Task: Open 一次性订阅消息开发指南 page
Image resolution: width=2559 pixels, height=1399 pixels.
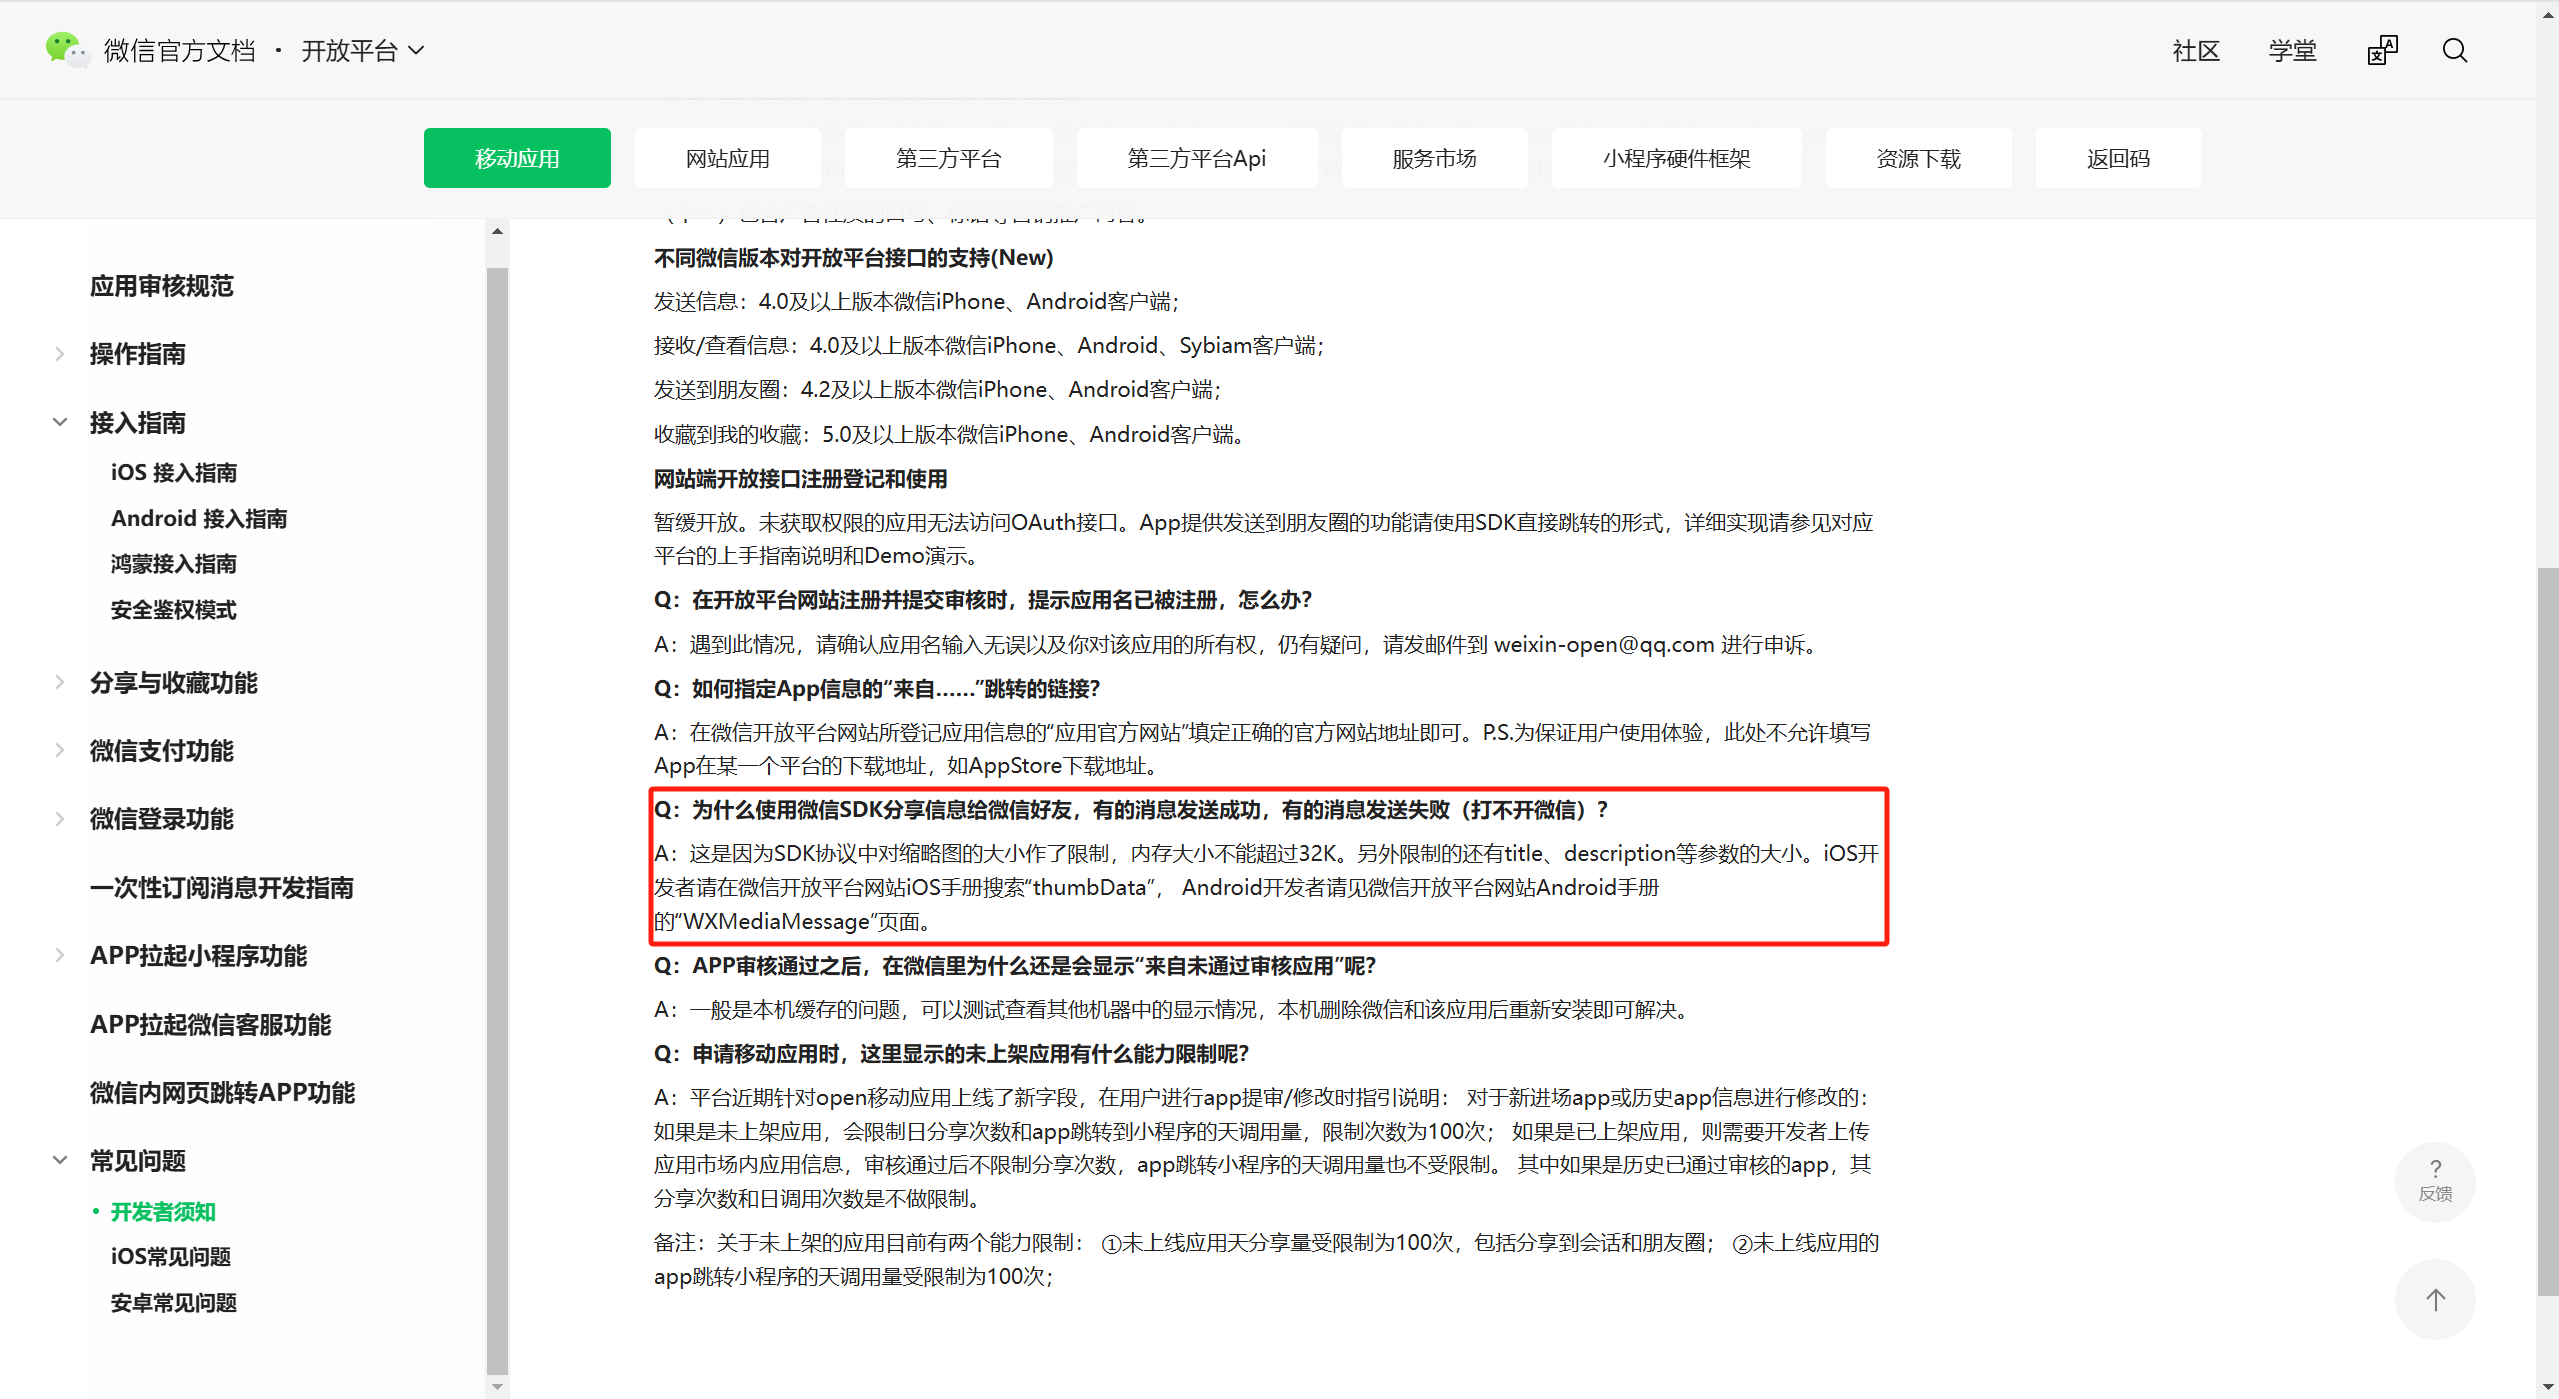Action: [x=222, y=887]
